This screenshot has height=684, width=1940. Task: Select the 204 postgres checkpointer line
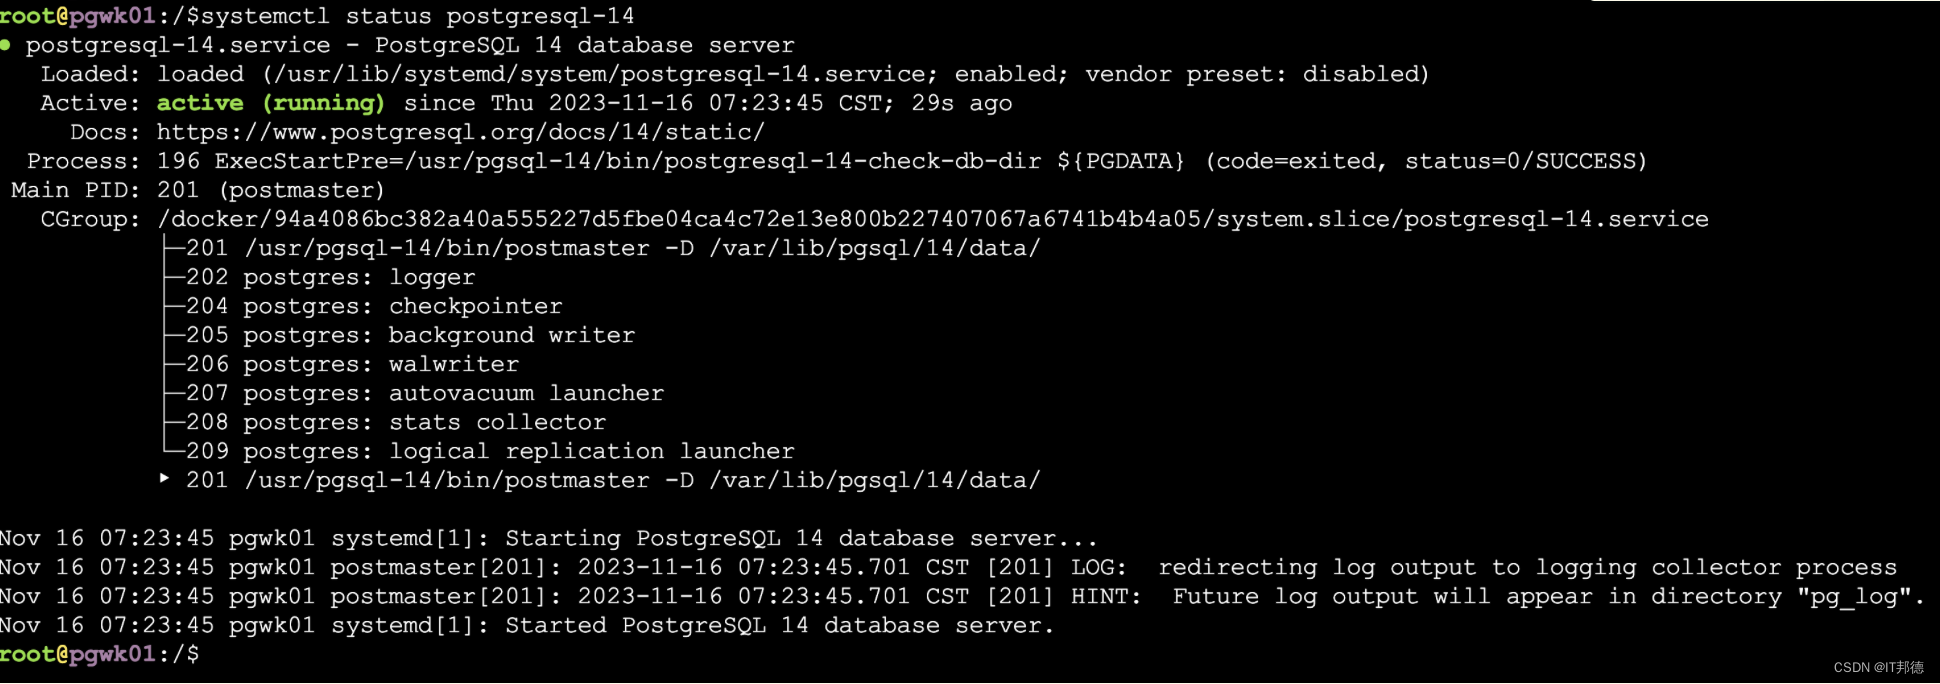tap(374, 306)
